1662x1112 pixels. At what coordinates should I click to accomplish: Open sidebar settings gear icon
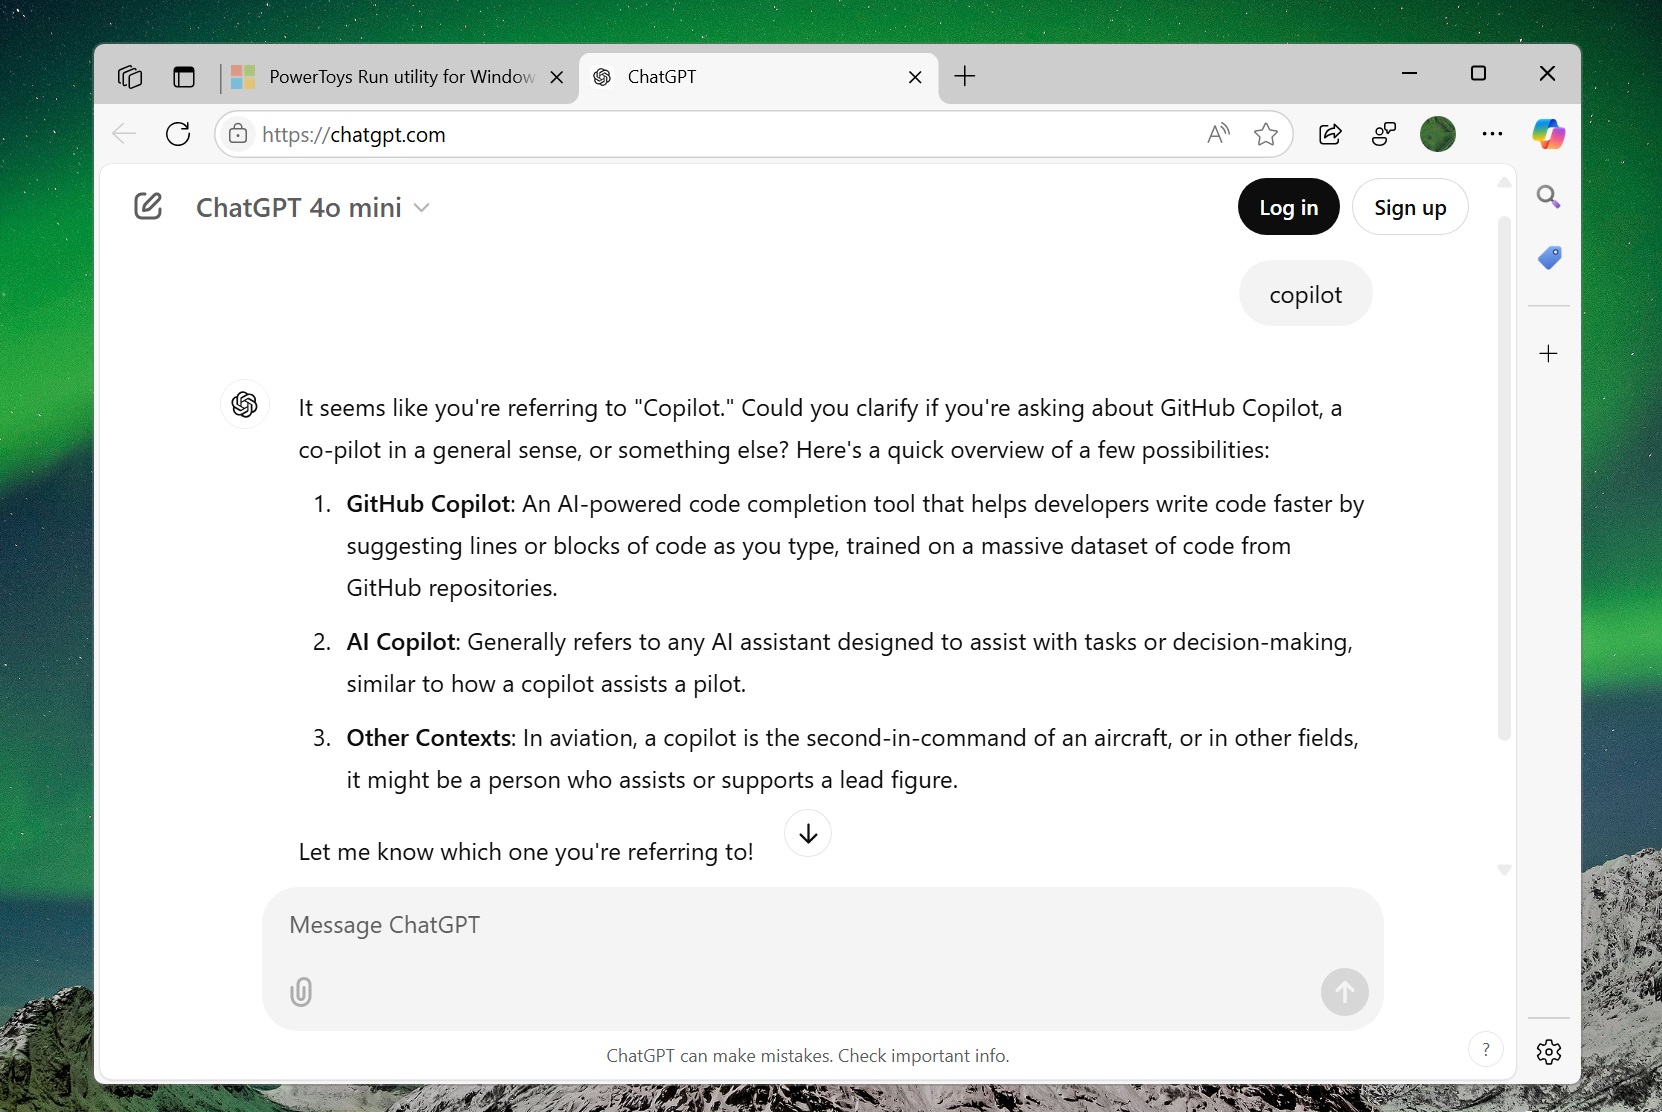(x=1549, y=1051)
